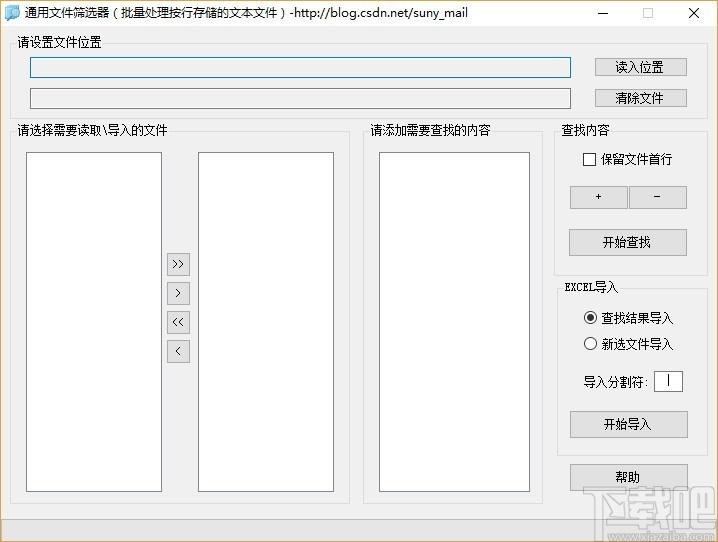
Task: Click the application icon in title bar
Action: [x=12, y=13]
